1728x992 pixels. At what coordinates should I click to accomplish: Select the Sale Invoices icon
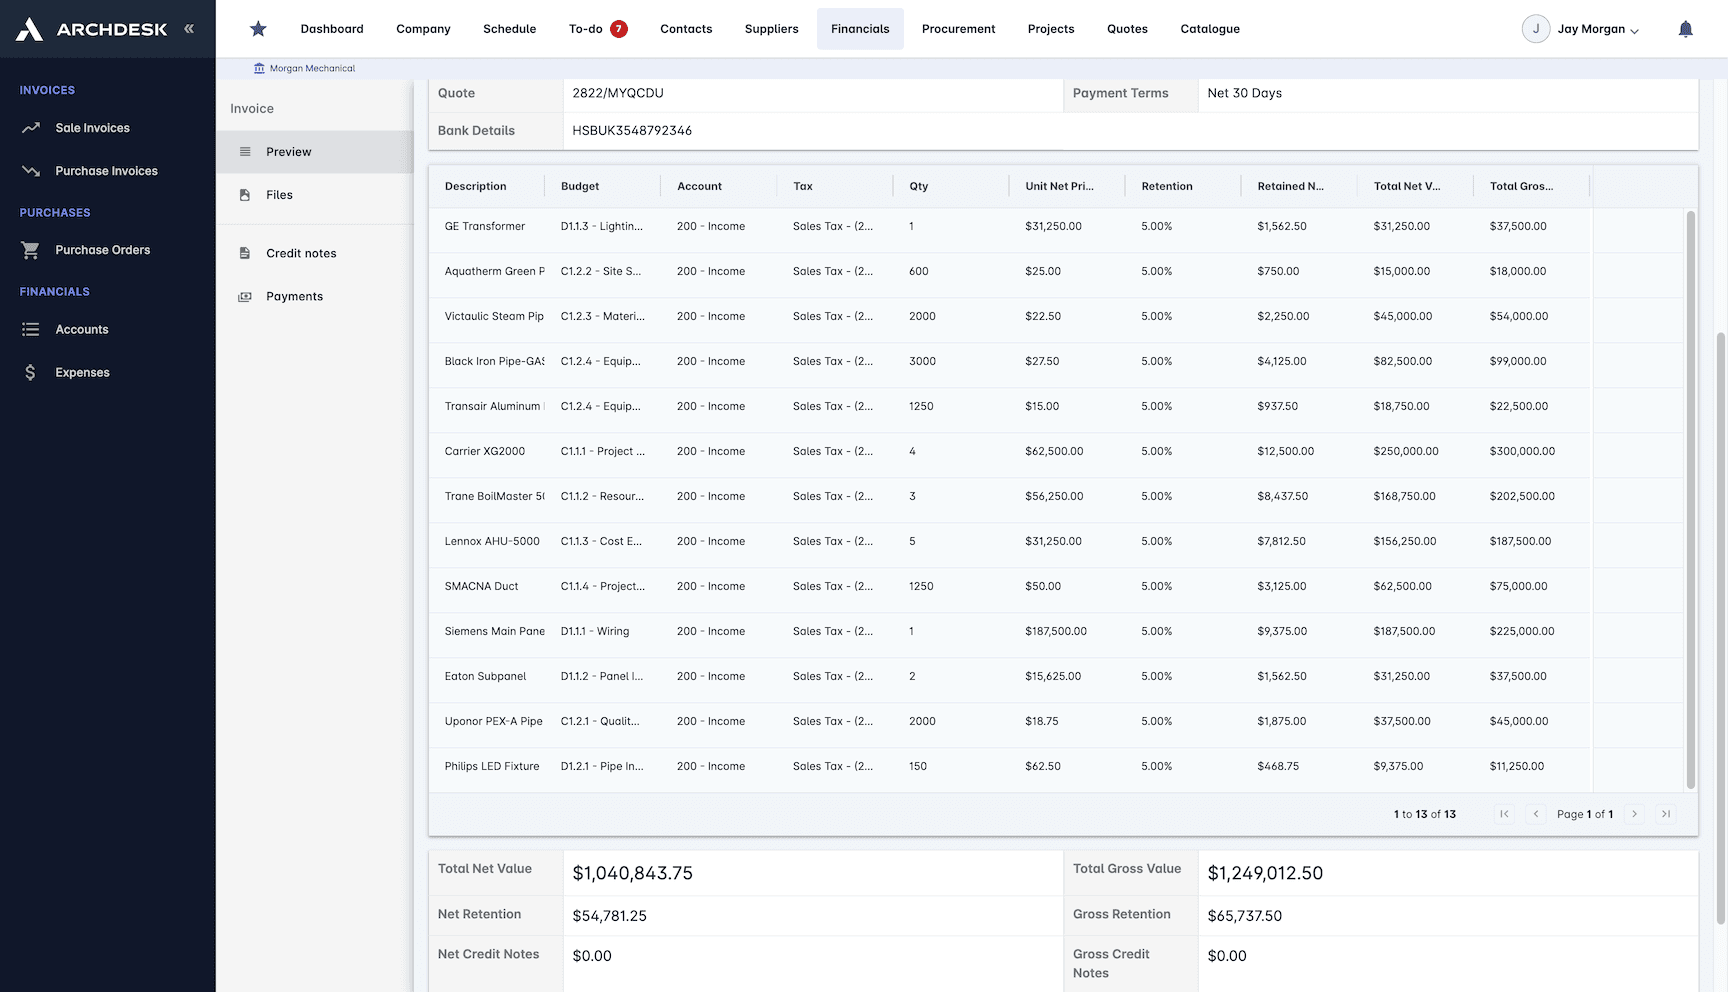[x=32, y=127]
